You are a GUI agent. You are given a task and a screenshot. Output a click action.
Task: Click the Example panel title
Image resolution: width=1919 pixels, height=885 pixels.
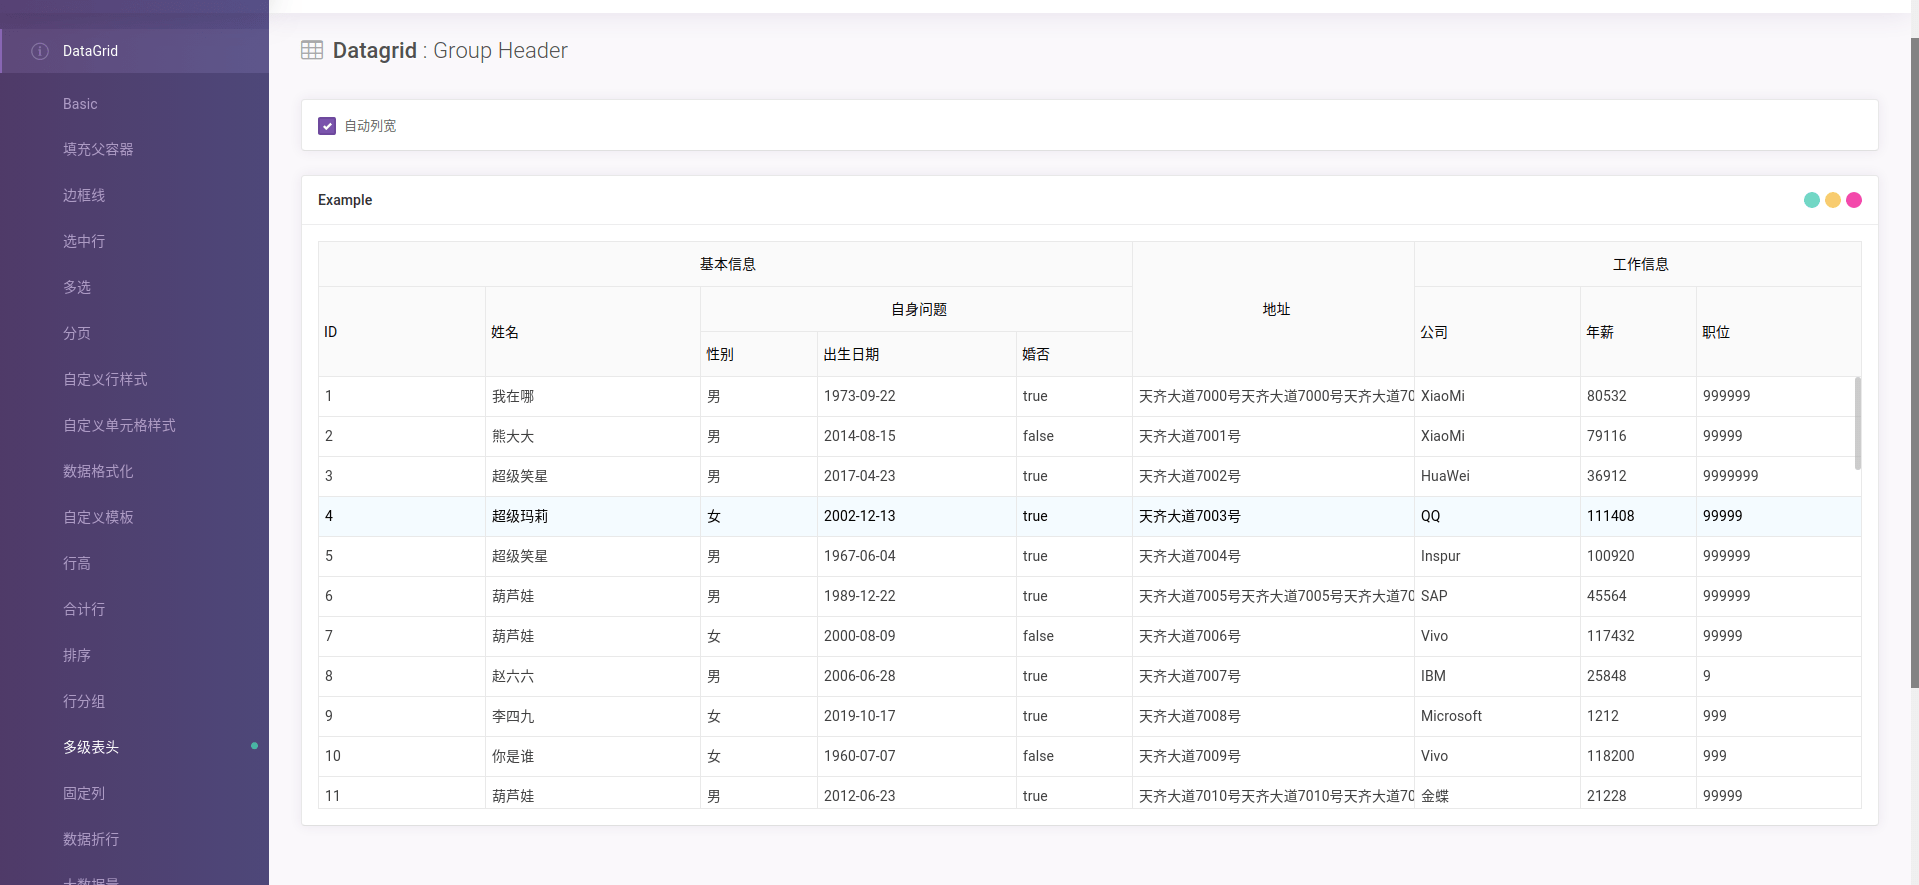(x=345, y=200)
